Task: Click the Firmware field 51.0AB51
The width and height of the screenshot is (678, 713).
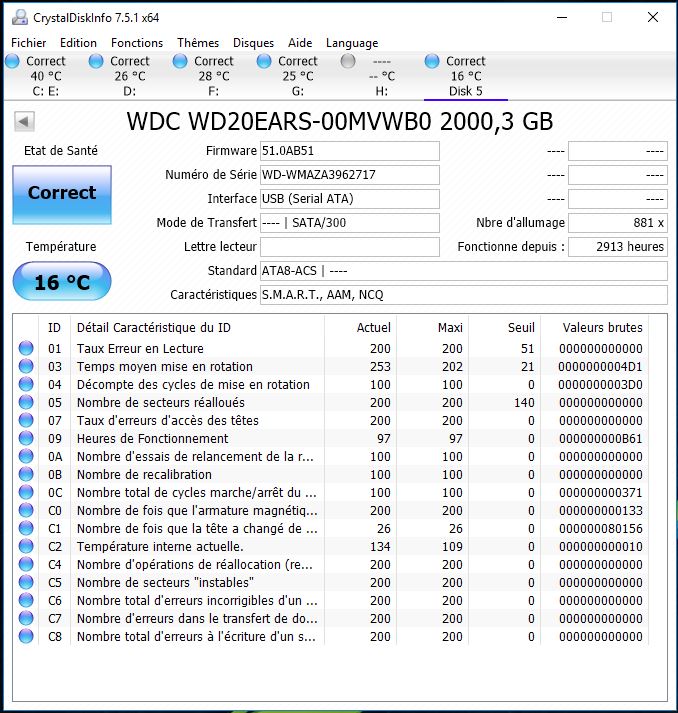Action: tap(350, 151)
